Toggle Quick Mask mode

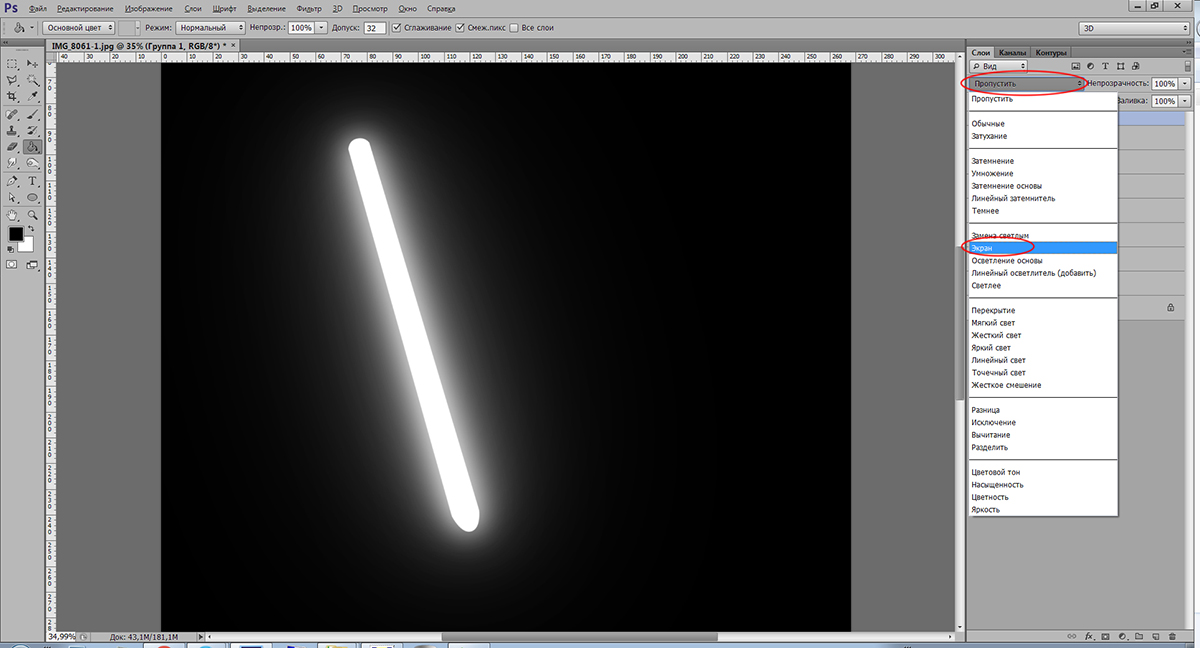pos(12,265)
